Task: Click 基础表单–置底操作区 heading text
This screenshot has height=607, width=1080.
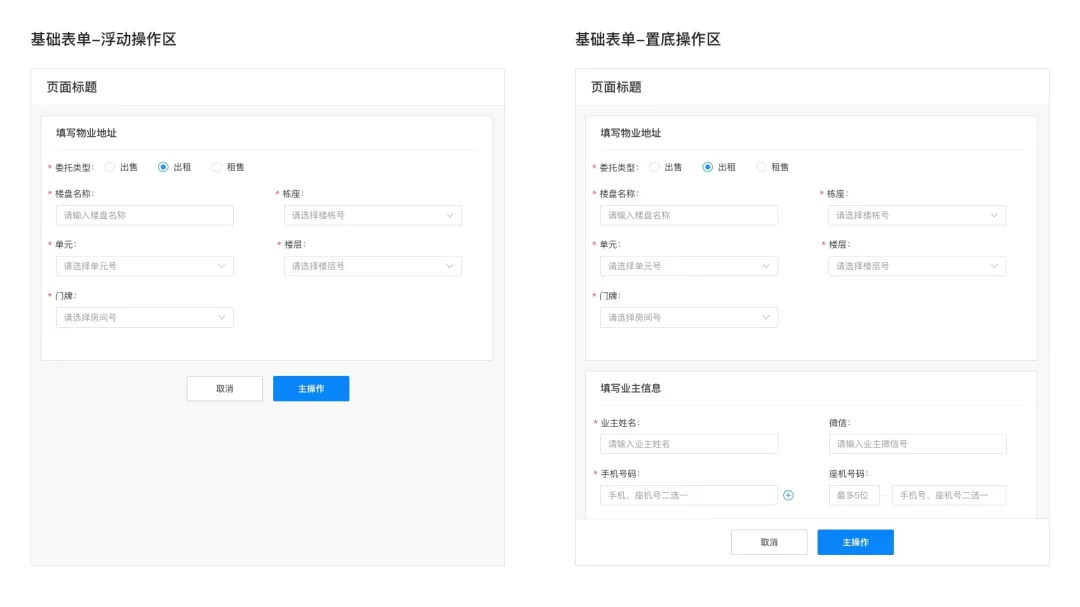Action: [x=648, y=39]
